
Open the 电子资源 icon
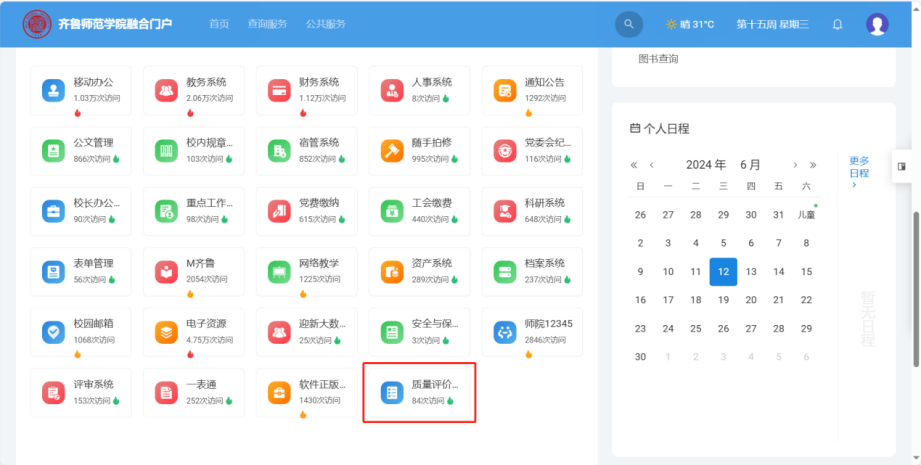pyautogui.click(x=166, y=331)
